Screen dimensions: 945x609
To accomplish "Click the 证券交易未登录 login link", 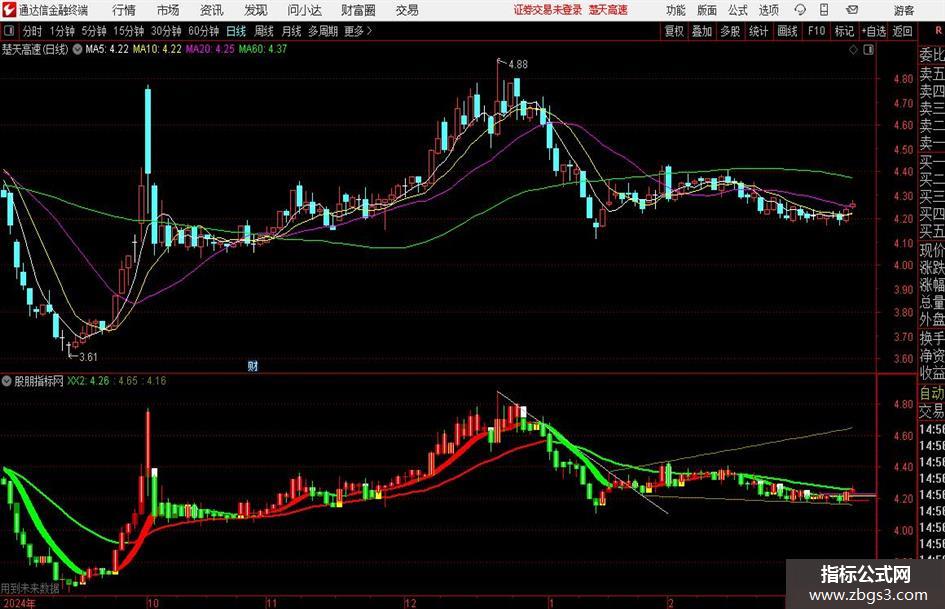I will pos(548,10).
